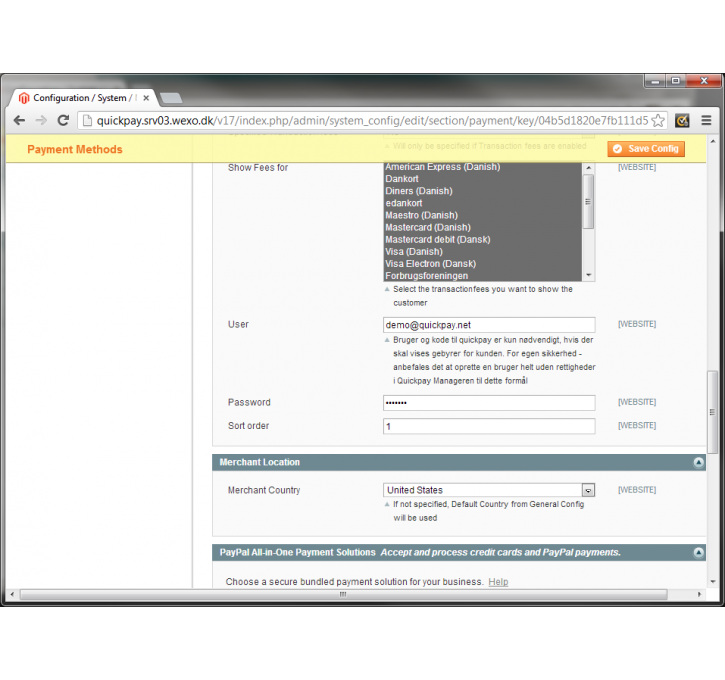The height and width of the screenshot is (680, 725).
Task: Click fees list scroll up arrow
Action: 588,168
